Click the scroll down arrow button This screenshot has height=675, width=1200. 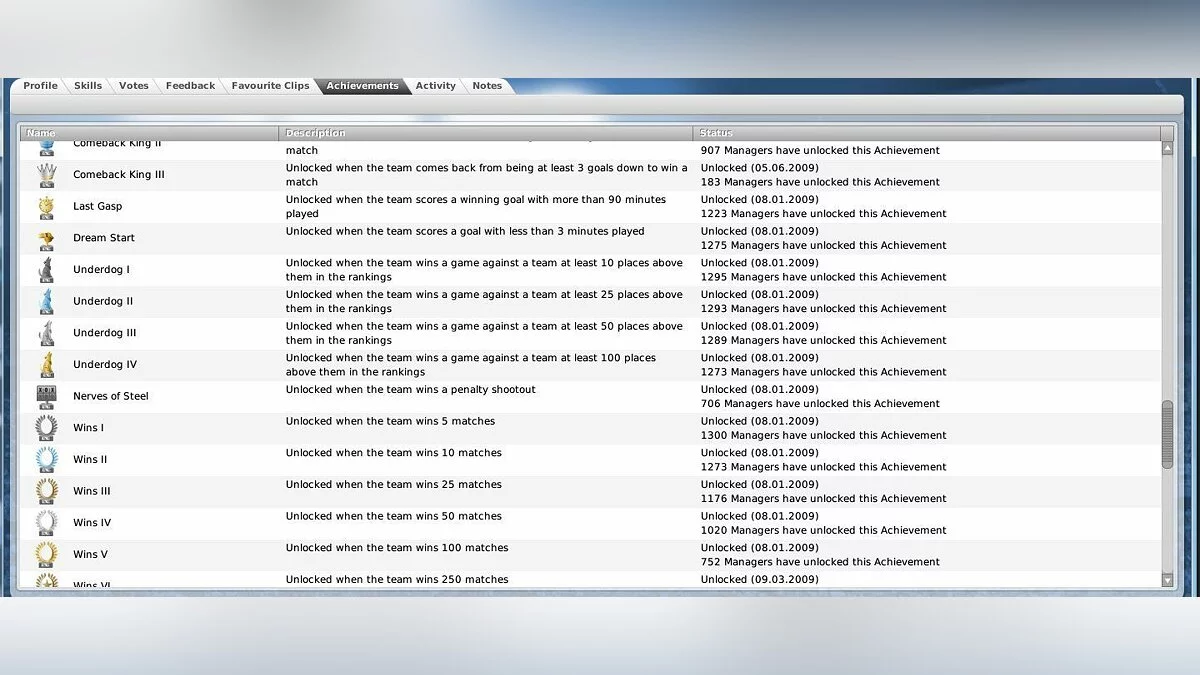pyautogui.click(x=1167, y=580)
